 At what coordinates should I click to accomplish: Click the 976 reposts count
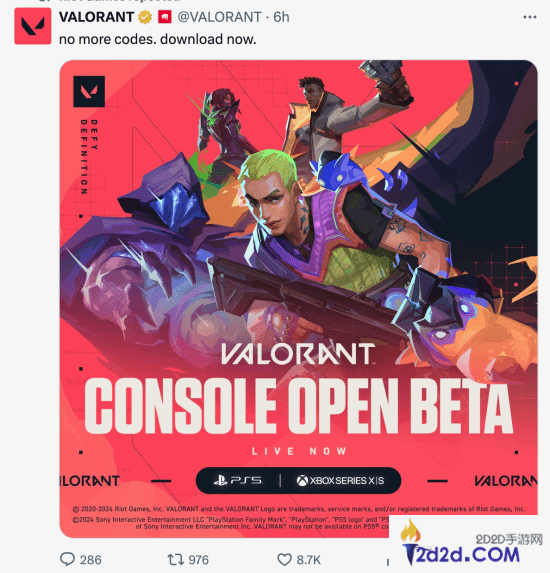[198, 560]
